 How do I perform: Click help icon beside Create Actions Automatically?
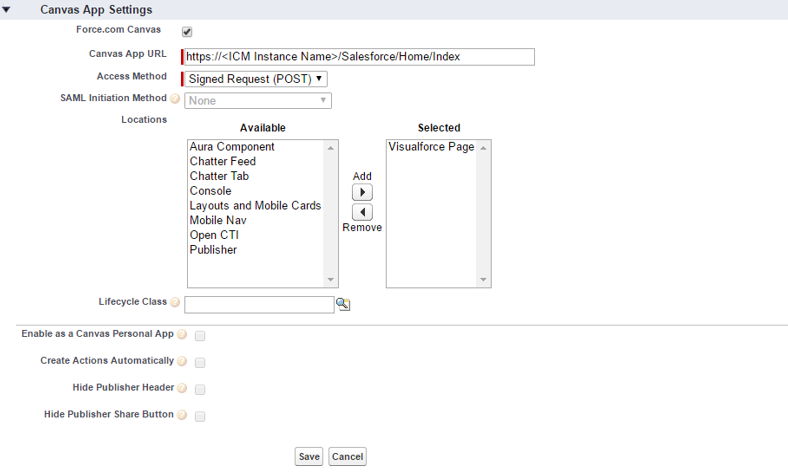[182, 362]
